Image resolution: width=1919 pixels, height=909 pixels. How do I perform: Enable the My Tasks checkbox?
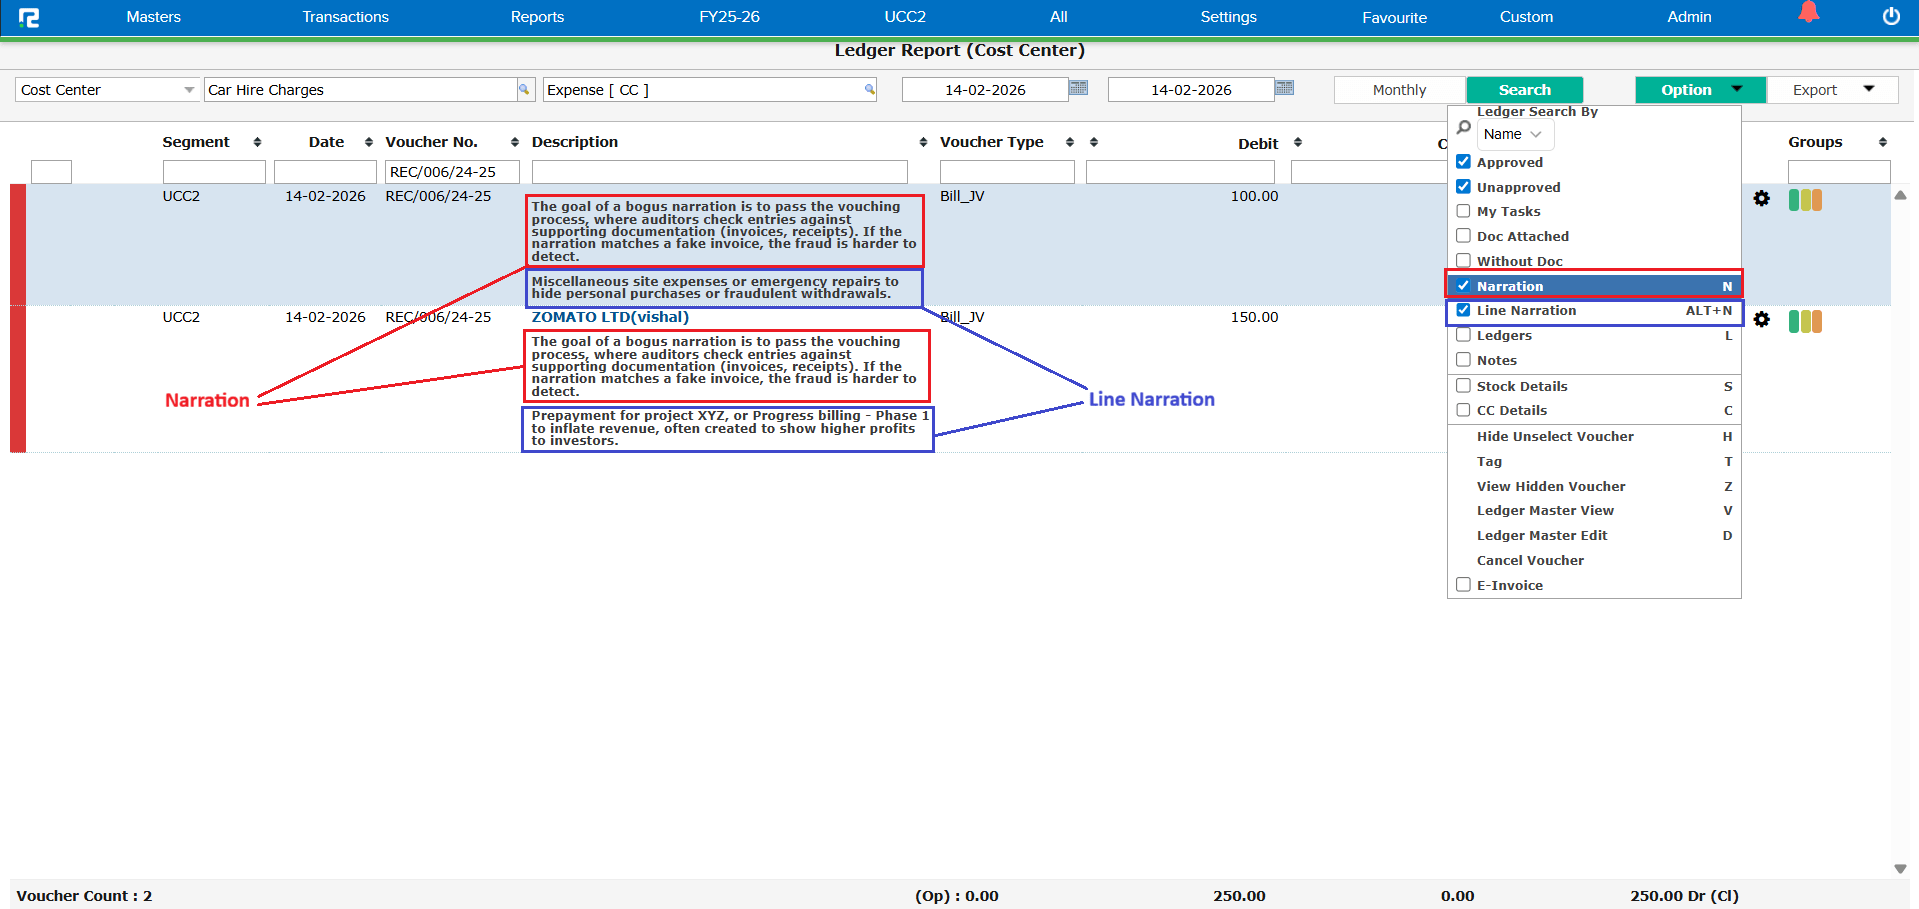point(1463,211)
